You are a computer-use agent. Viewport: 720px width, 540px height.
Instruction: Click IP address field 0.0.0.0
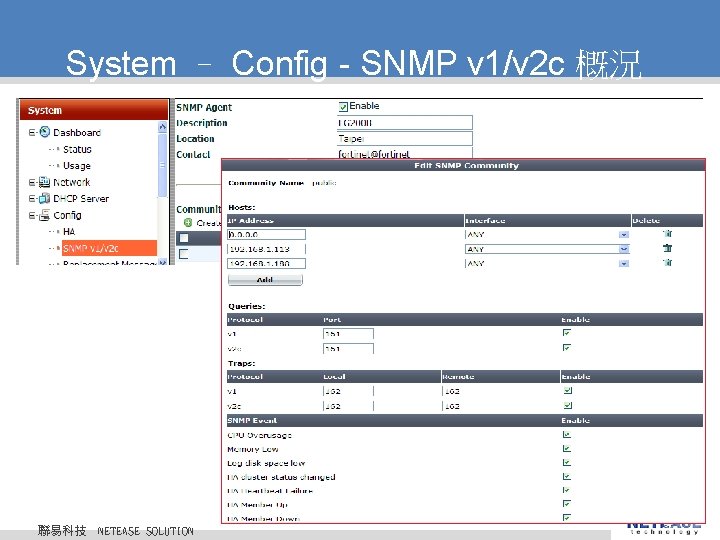[x=266, y=234]
